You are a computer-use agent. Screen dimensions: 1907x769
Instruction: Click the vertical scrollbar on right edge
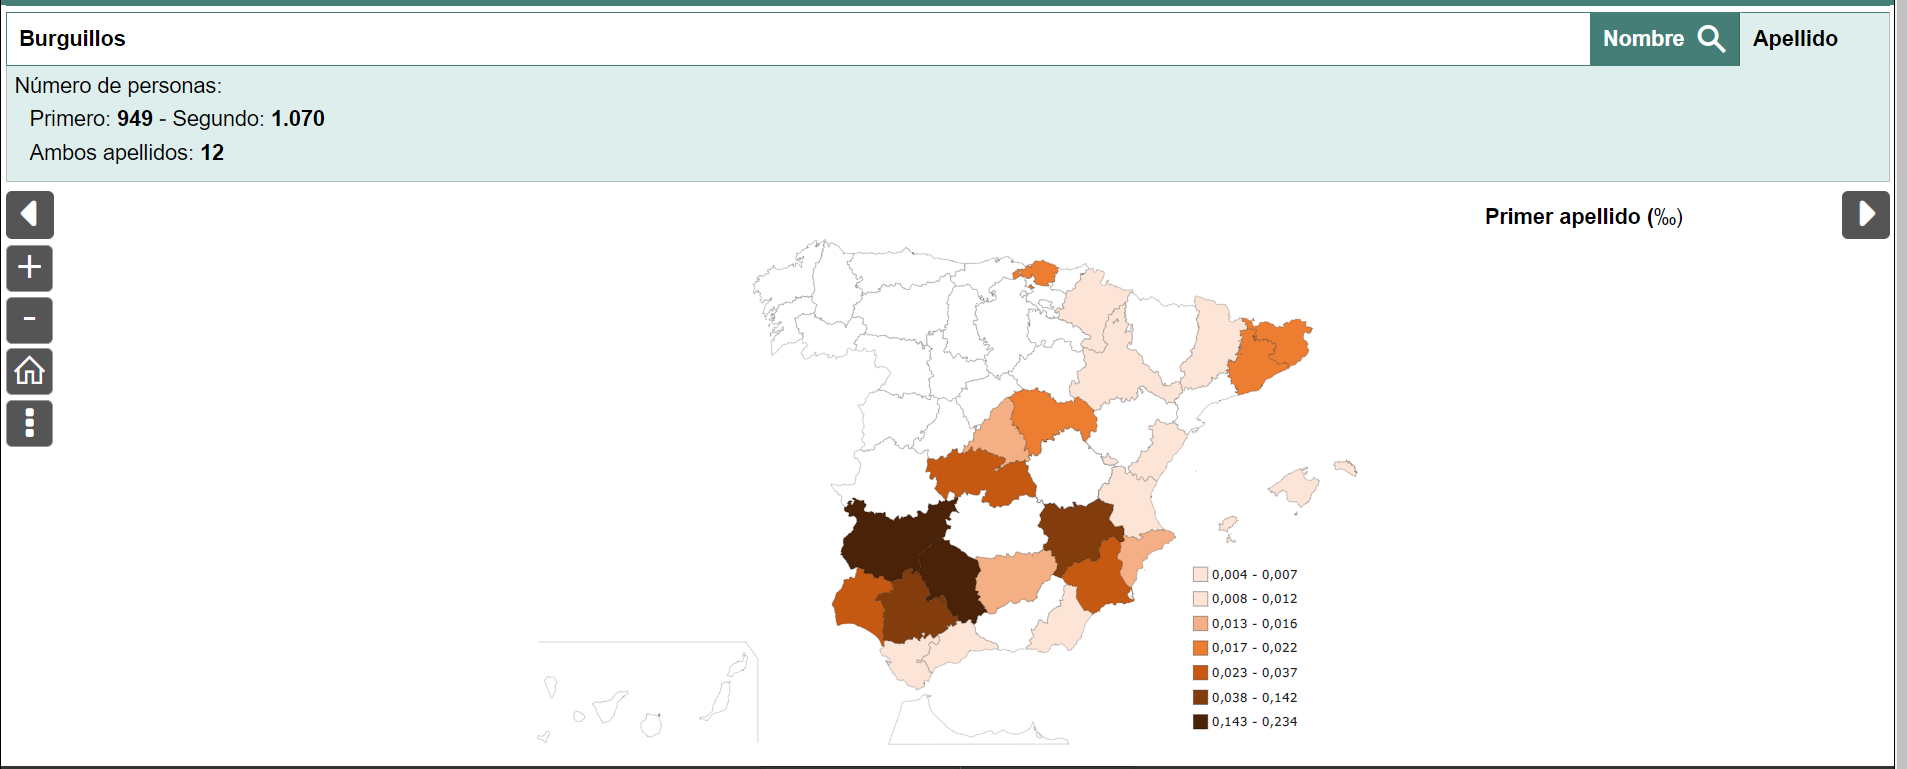1900,384
